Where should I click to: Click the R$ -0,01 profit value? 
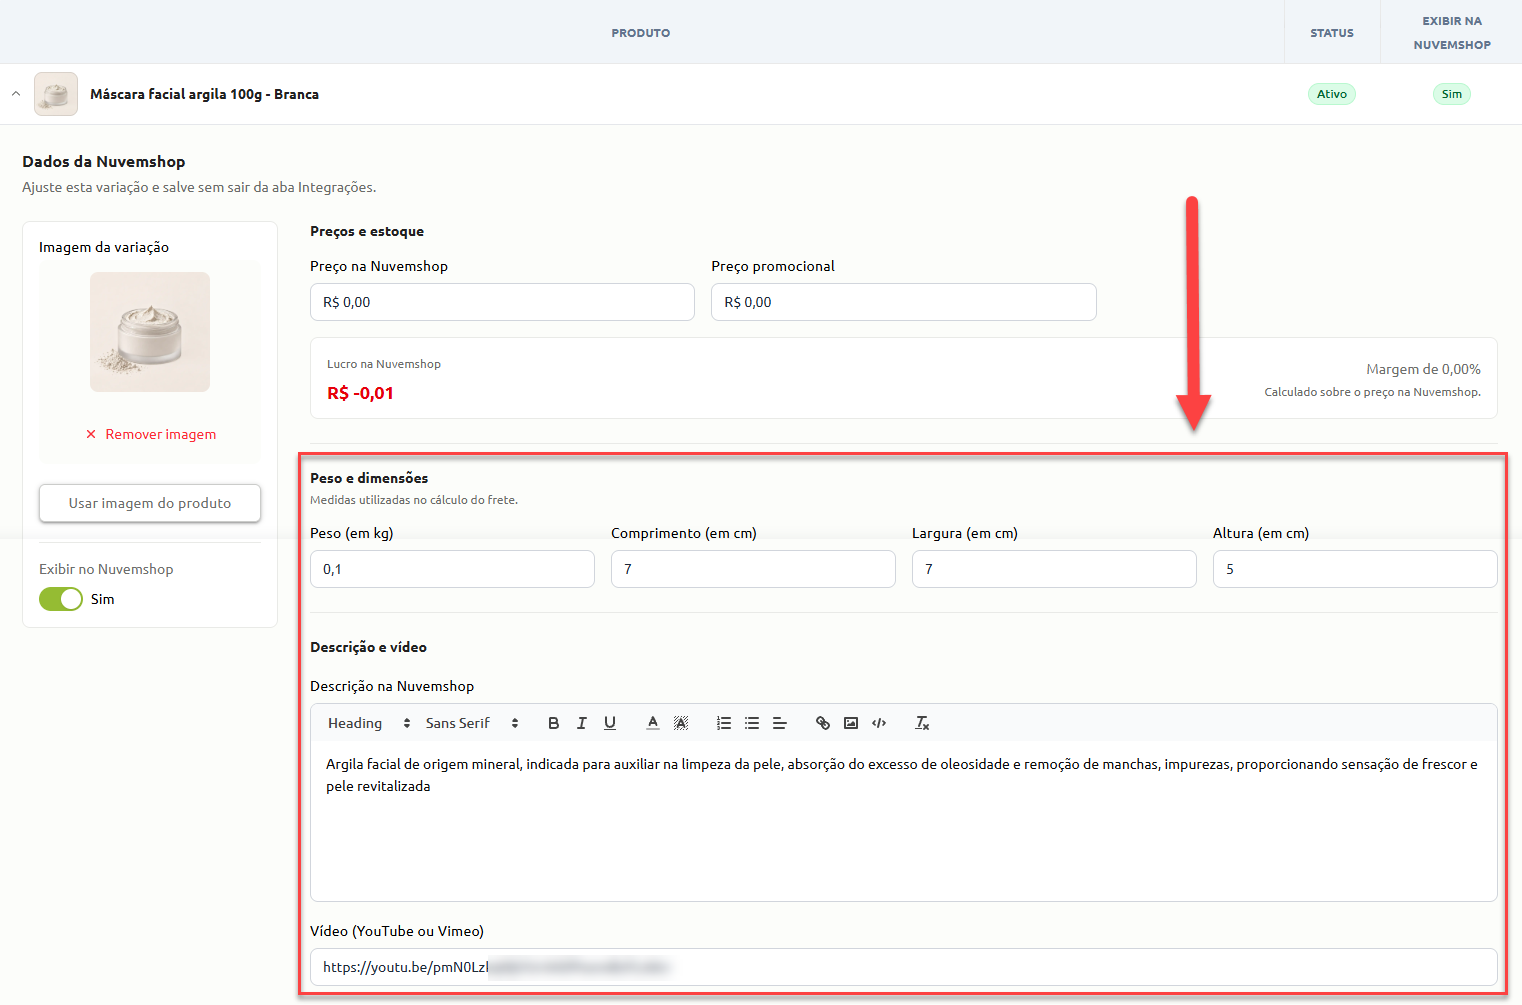360,393
